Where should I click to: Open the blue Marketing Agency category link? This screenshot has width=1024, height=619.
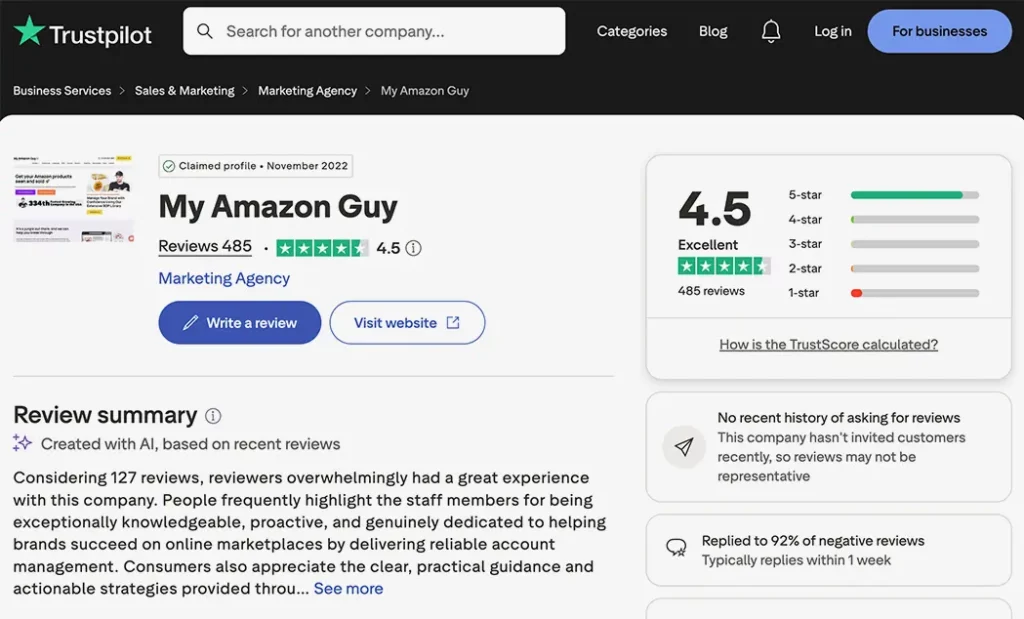pyautogui.click(x=224, y=278)
